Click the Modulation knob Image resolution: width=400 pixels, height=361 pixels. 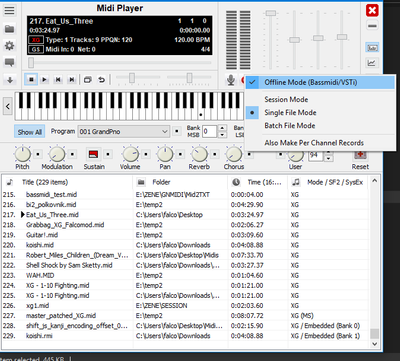click(x=57, y=154)
